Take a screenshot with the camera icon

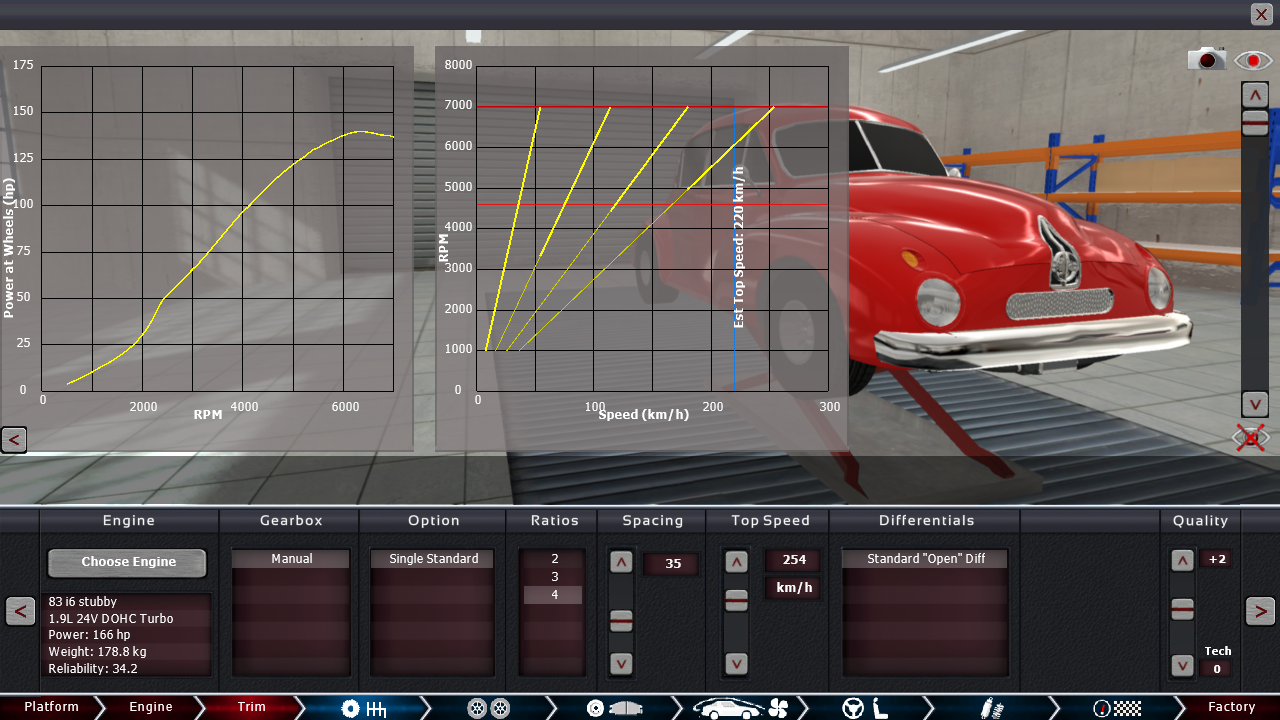click(1207, 60)
